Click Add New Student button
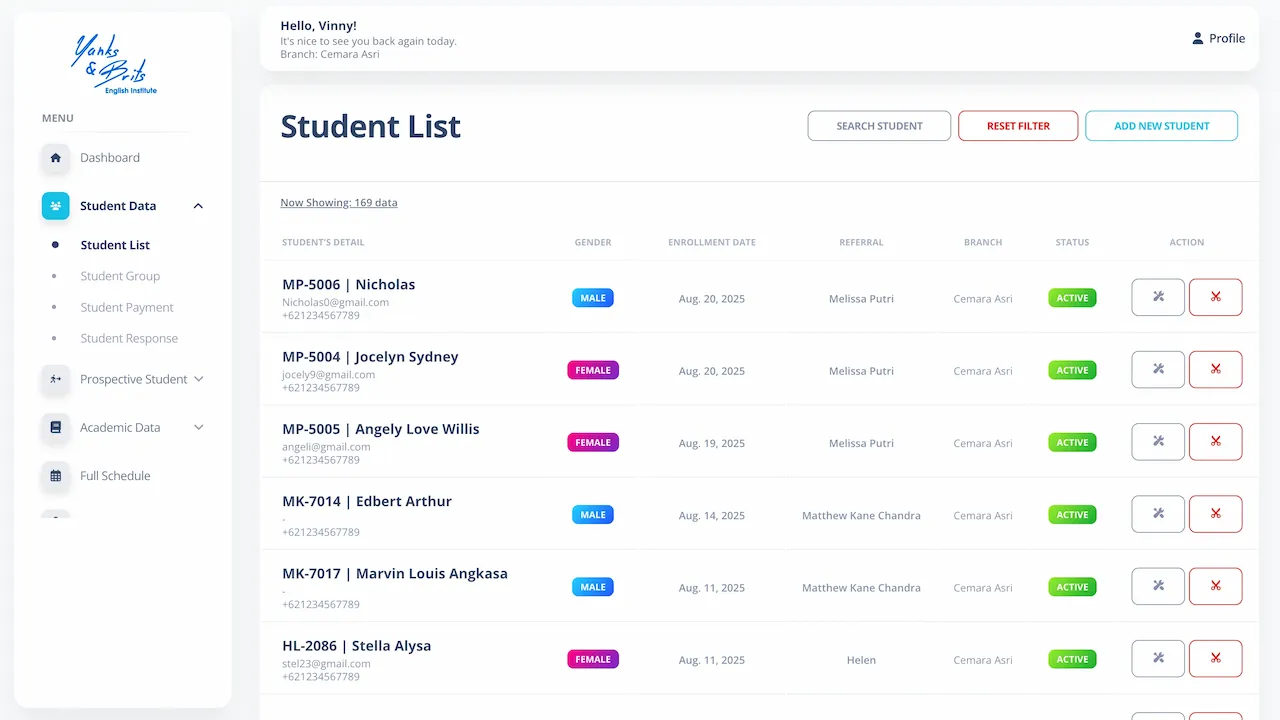The image size is (1280, 720). (x=1161, y=126)
